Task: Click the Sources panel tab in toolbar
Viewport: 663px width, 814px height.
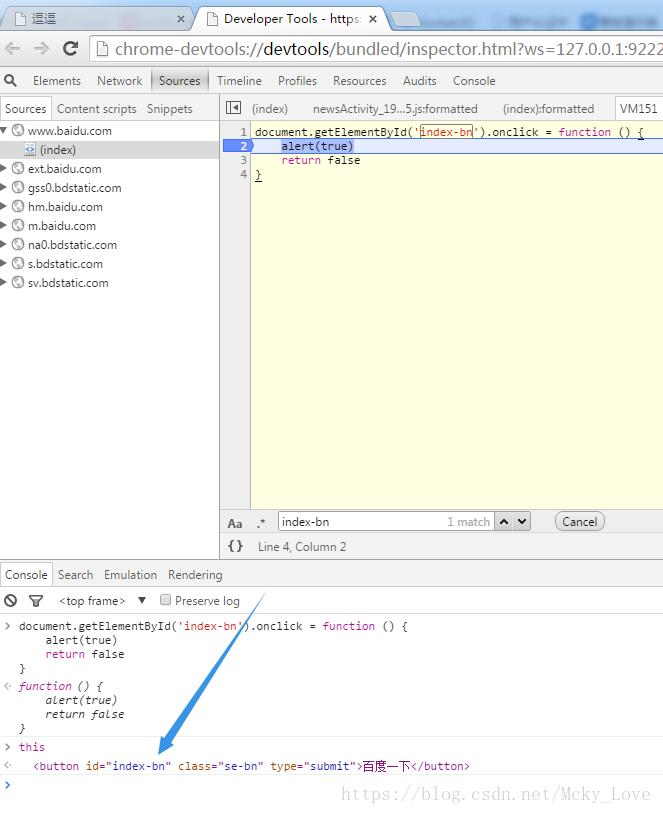Action: coord(180,81)
